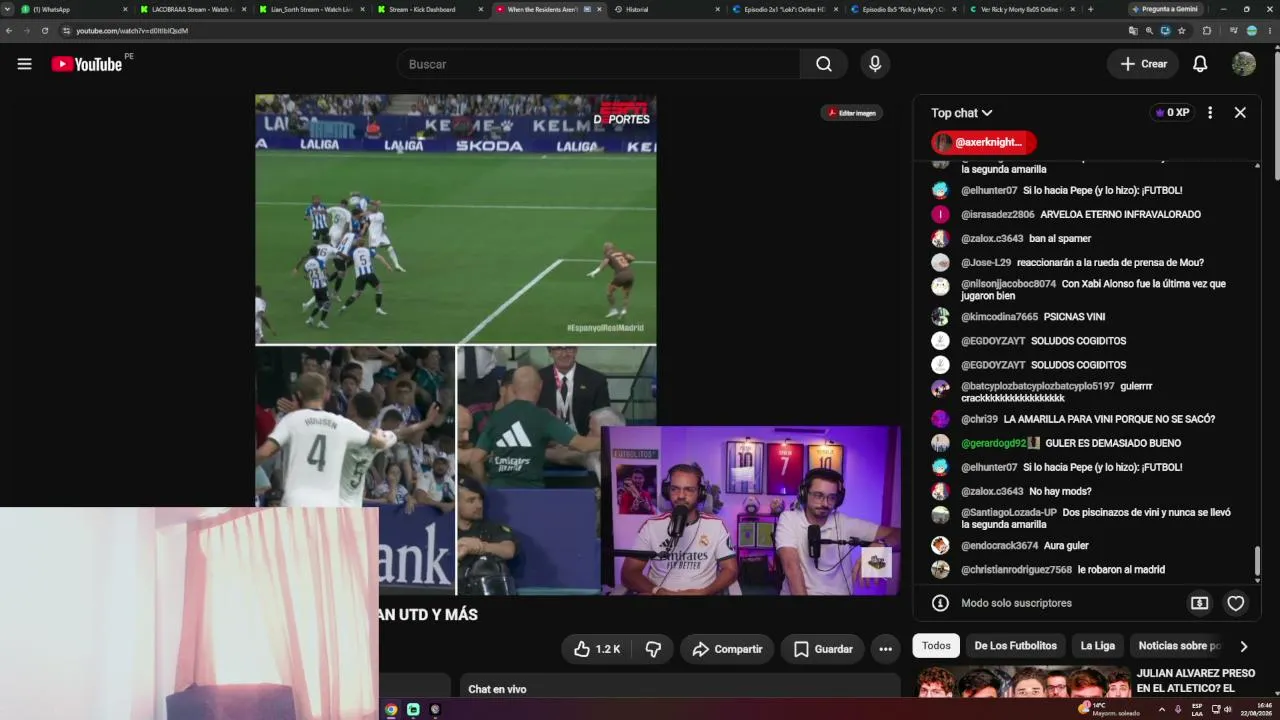Start voice search with the microphone
The height and width of the screenshot is (720, 1280).
point(875,64)
